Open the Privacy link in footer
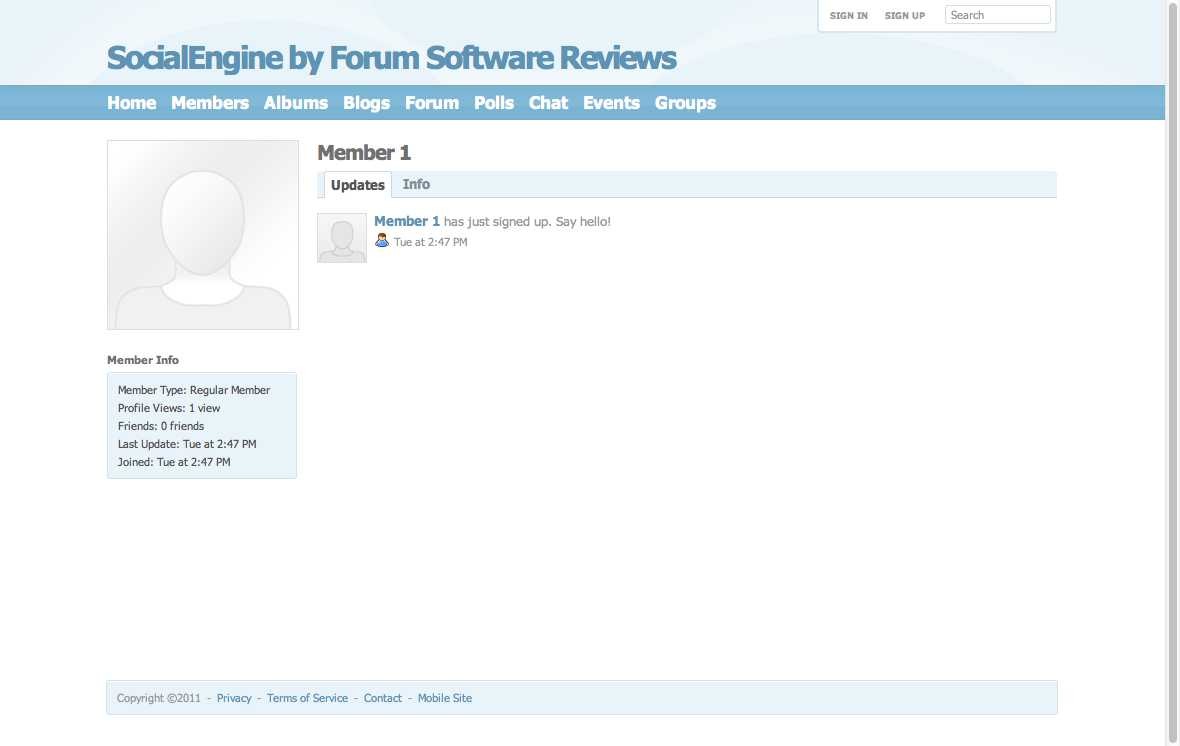1180x746 pixels. tap(234, 698)
